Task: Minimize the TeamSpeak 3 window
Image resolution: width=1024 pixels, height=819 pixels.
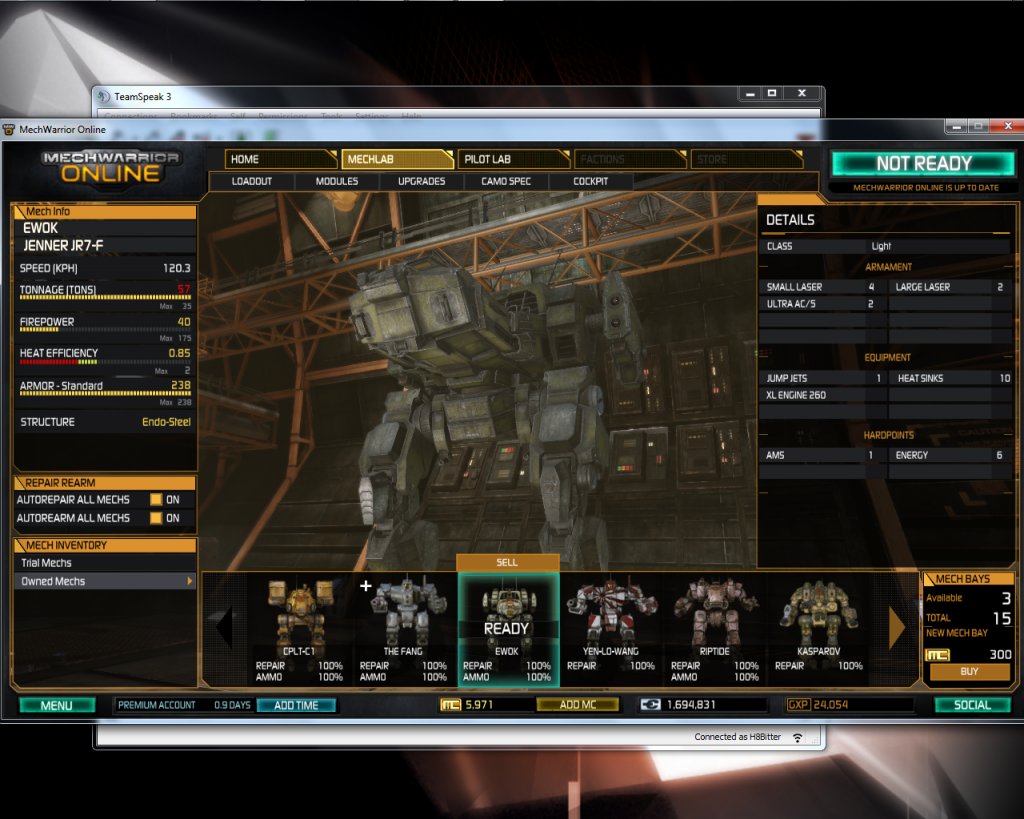Action: tap(750, 93)
